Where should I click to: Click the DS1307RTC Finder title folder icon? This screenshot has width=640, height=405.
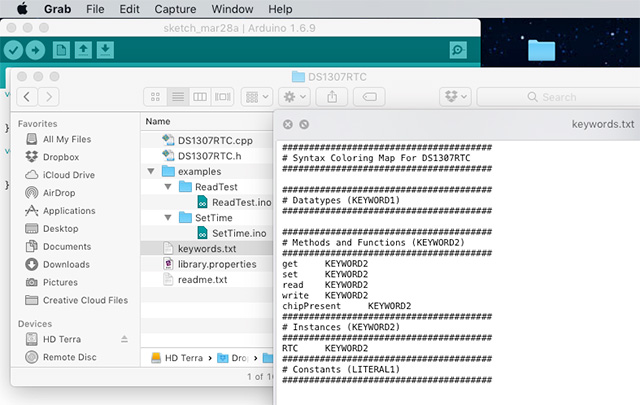[298, 77]
